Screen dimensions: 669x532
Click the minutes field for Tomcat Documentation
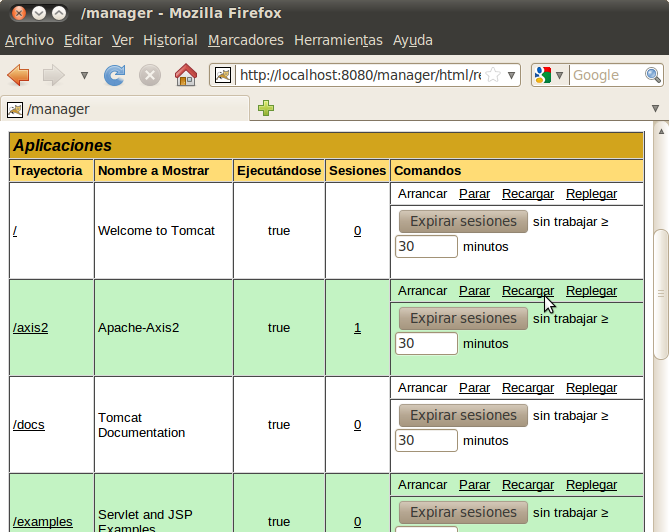tap(426, 440)
